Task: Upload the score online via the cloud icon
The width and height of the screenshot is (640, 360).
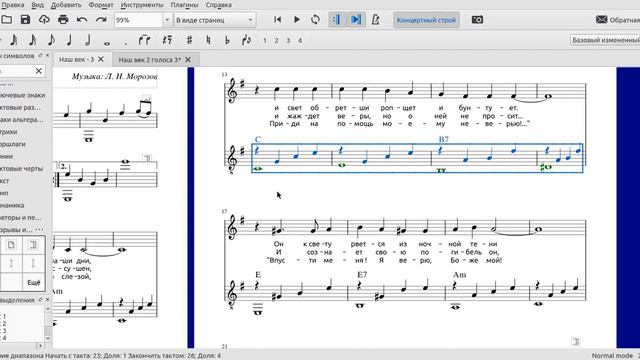Action: tap(44, 20)
